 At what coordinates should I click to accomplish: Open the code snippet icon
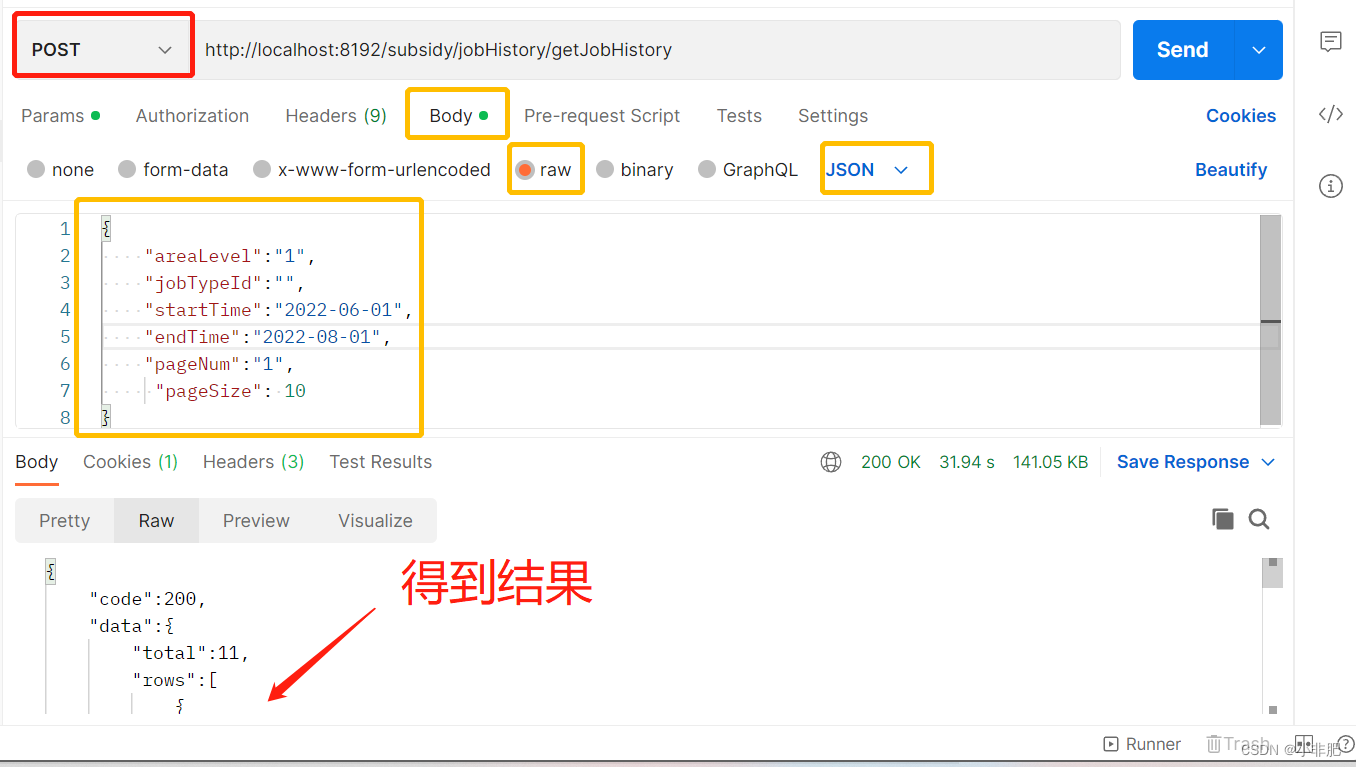tap(1330, 114)
